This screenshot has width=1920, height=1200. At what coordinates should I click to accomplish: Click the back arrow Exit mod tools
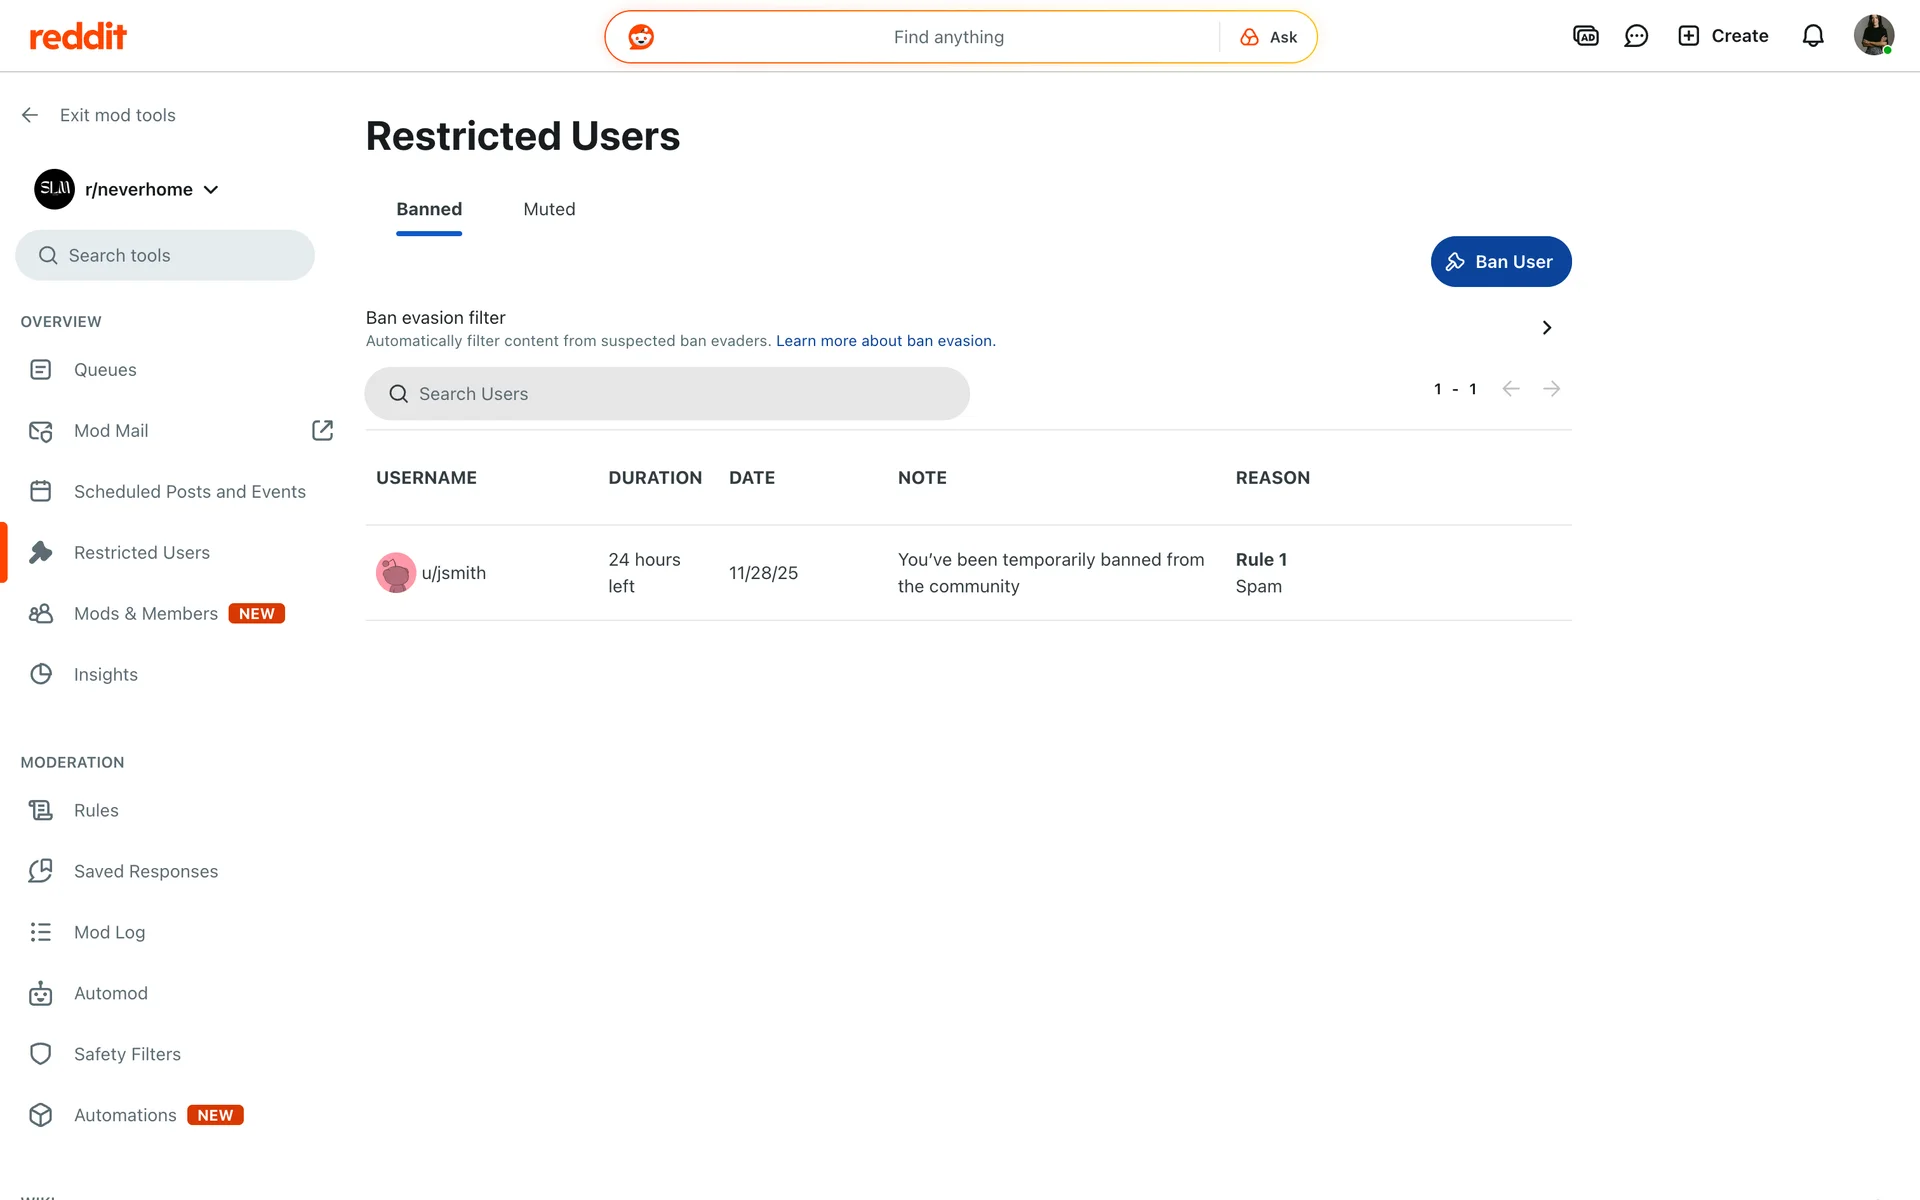(30, 115)
